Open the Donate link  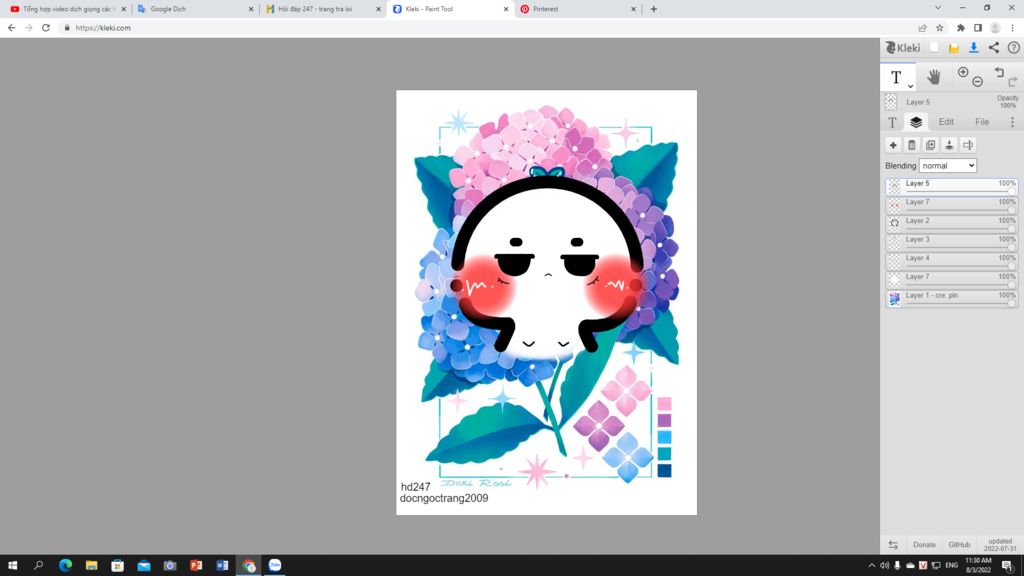924,545
